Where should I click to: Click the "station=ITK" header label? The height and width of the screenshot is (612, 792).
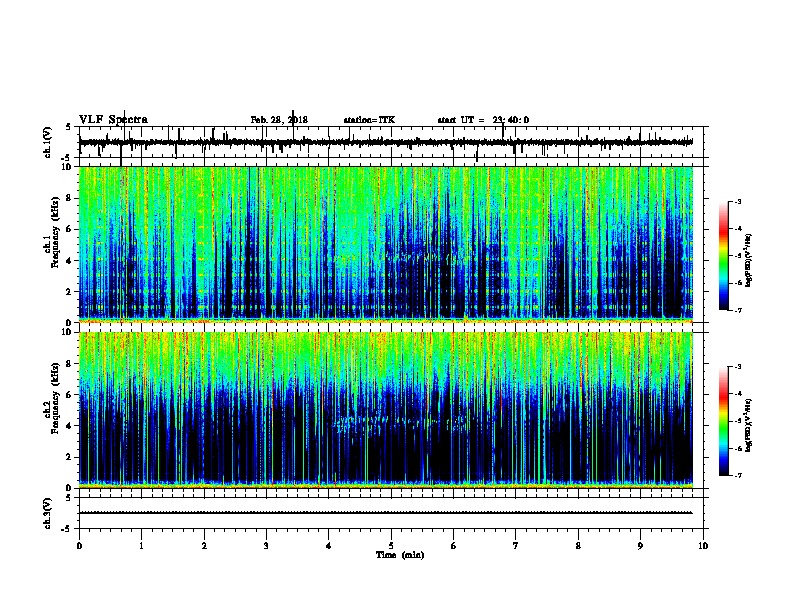(369, 120)
